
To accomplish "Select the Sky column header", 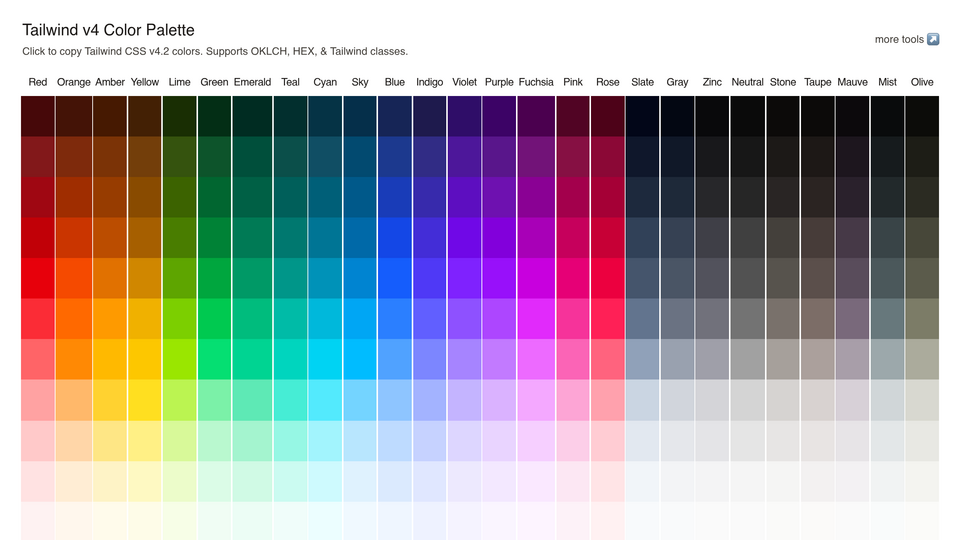I will point(360,82).
